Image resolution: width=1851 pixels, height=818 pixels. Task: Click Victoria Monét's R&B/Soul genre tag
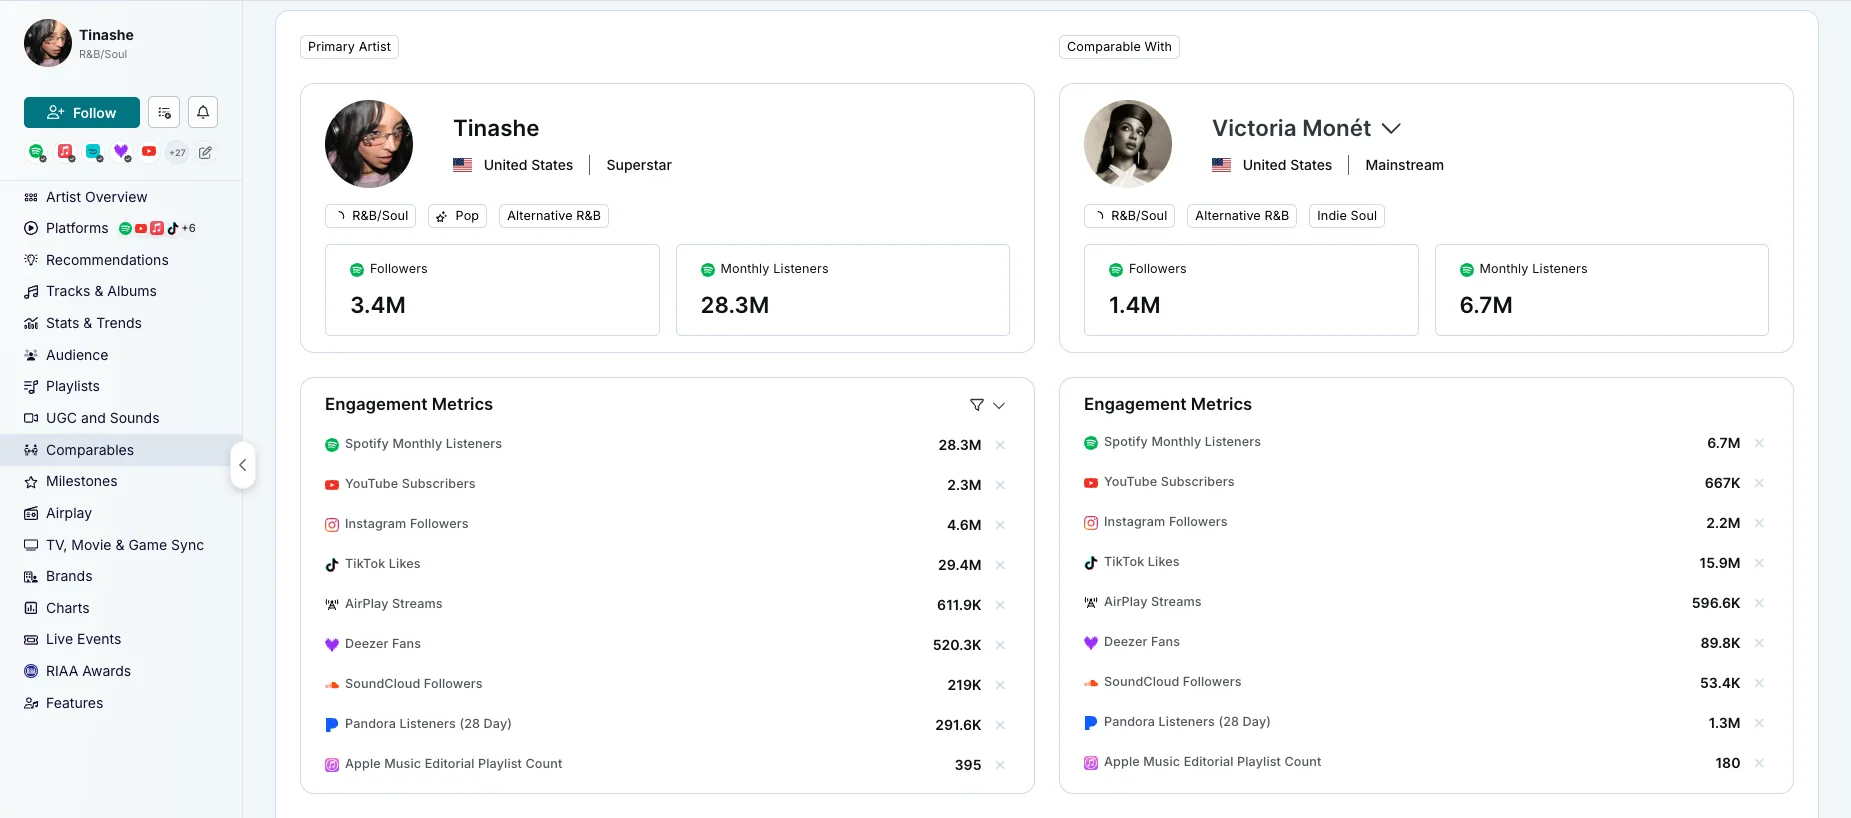(x=1130, y=216)
